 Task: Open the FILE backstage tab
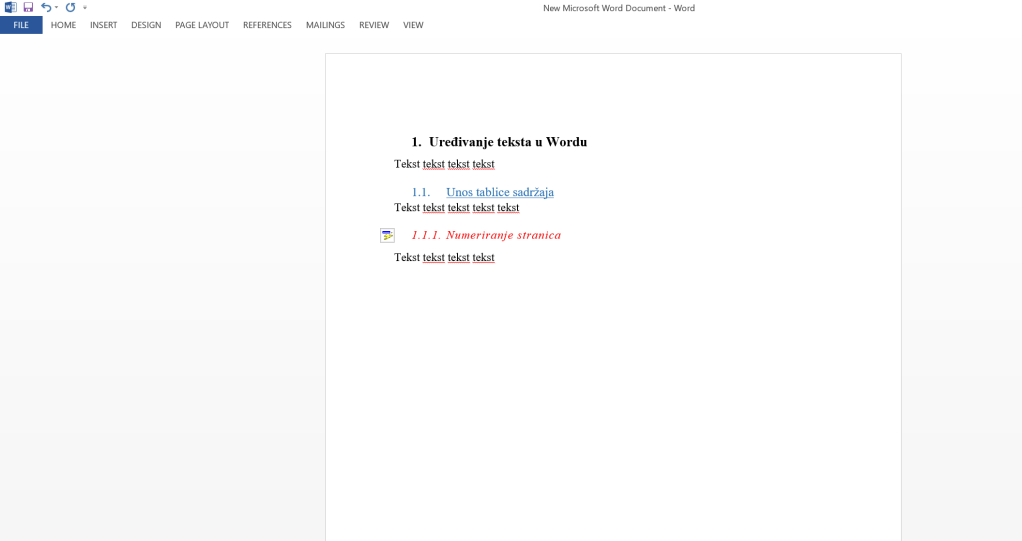tap(21, 25)
